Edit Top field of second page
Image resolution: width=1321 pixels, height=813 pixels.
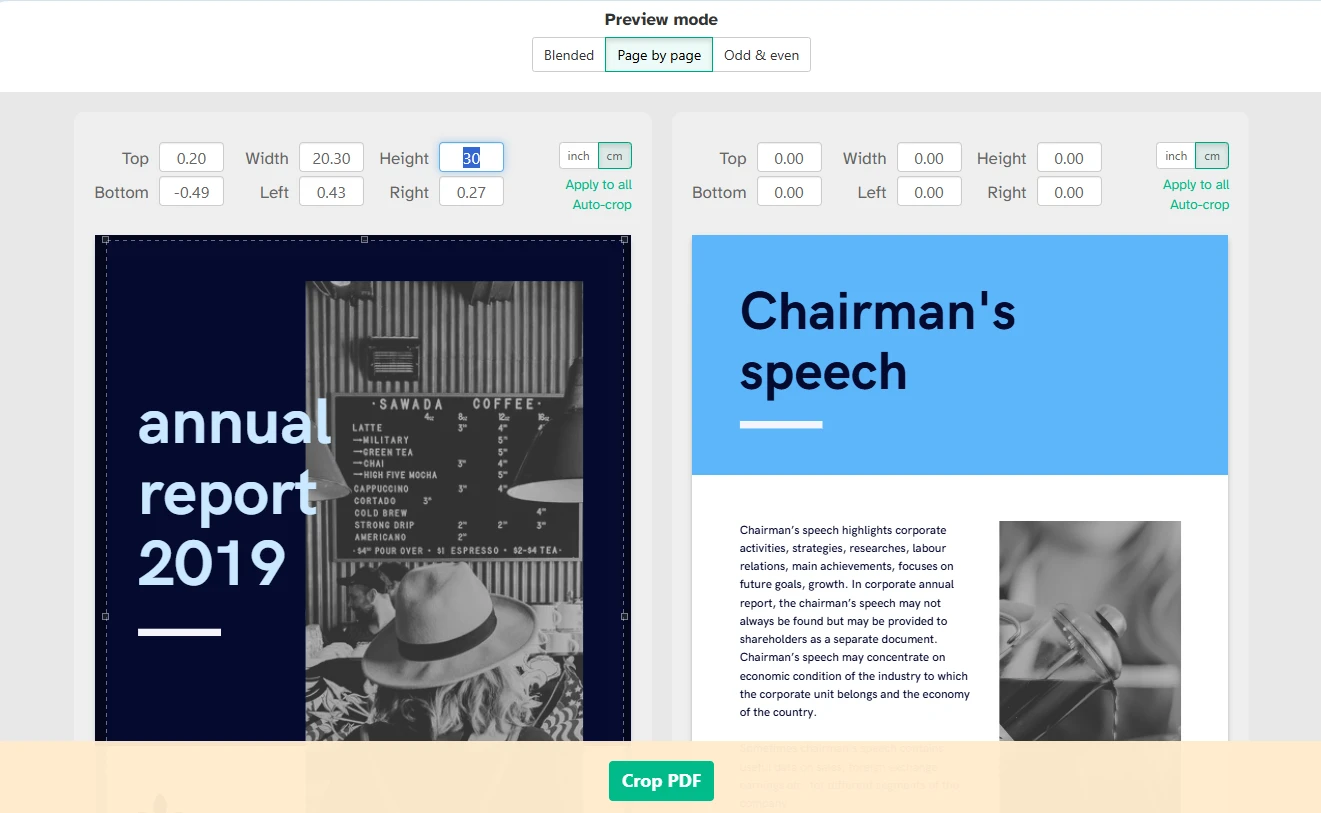point(789,158)
